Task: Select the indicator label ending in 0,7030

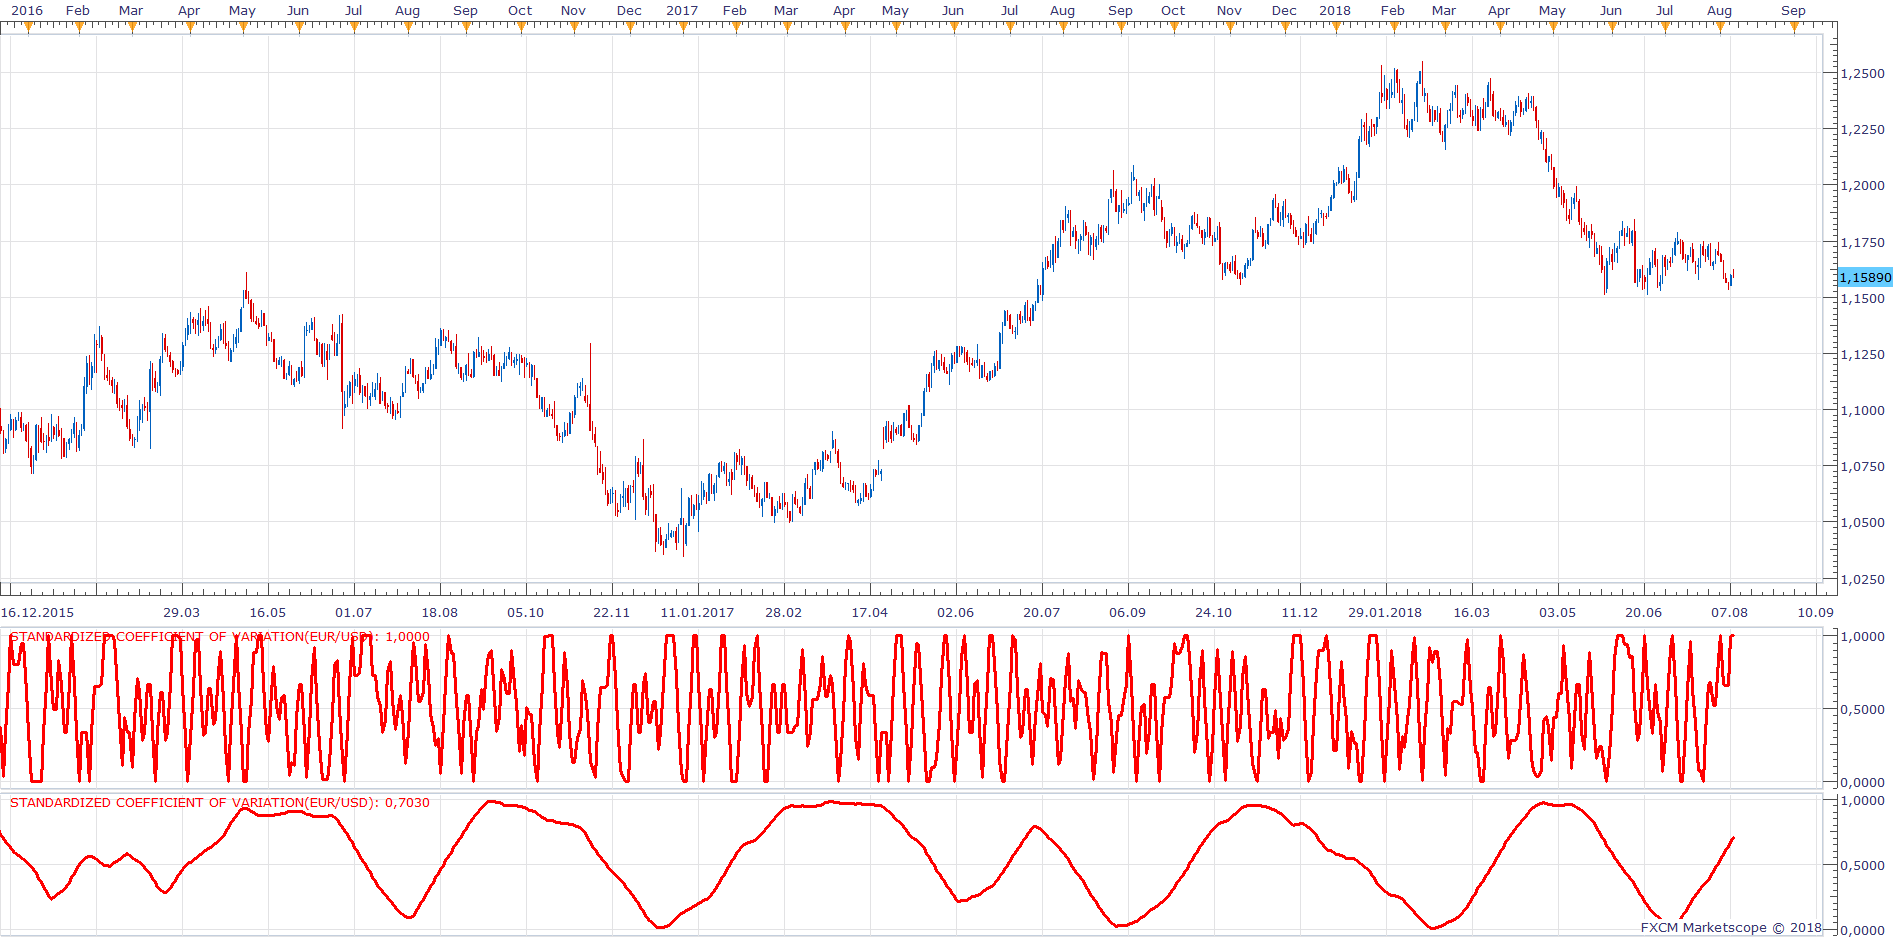Action: (220, 802)
